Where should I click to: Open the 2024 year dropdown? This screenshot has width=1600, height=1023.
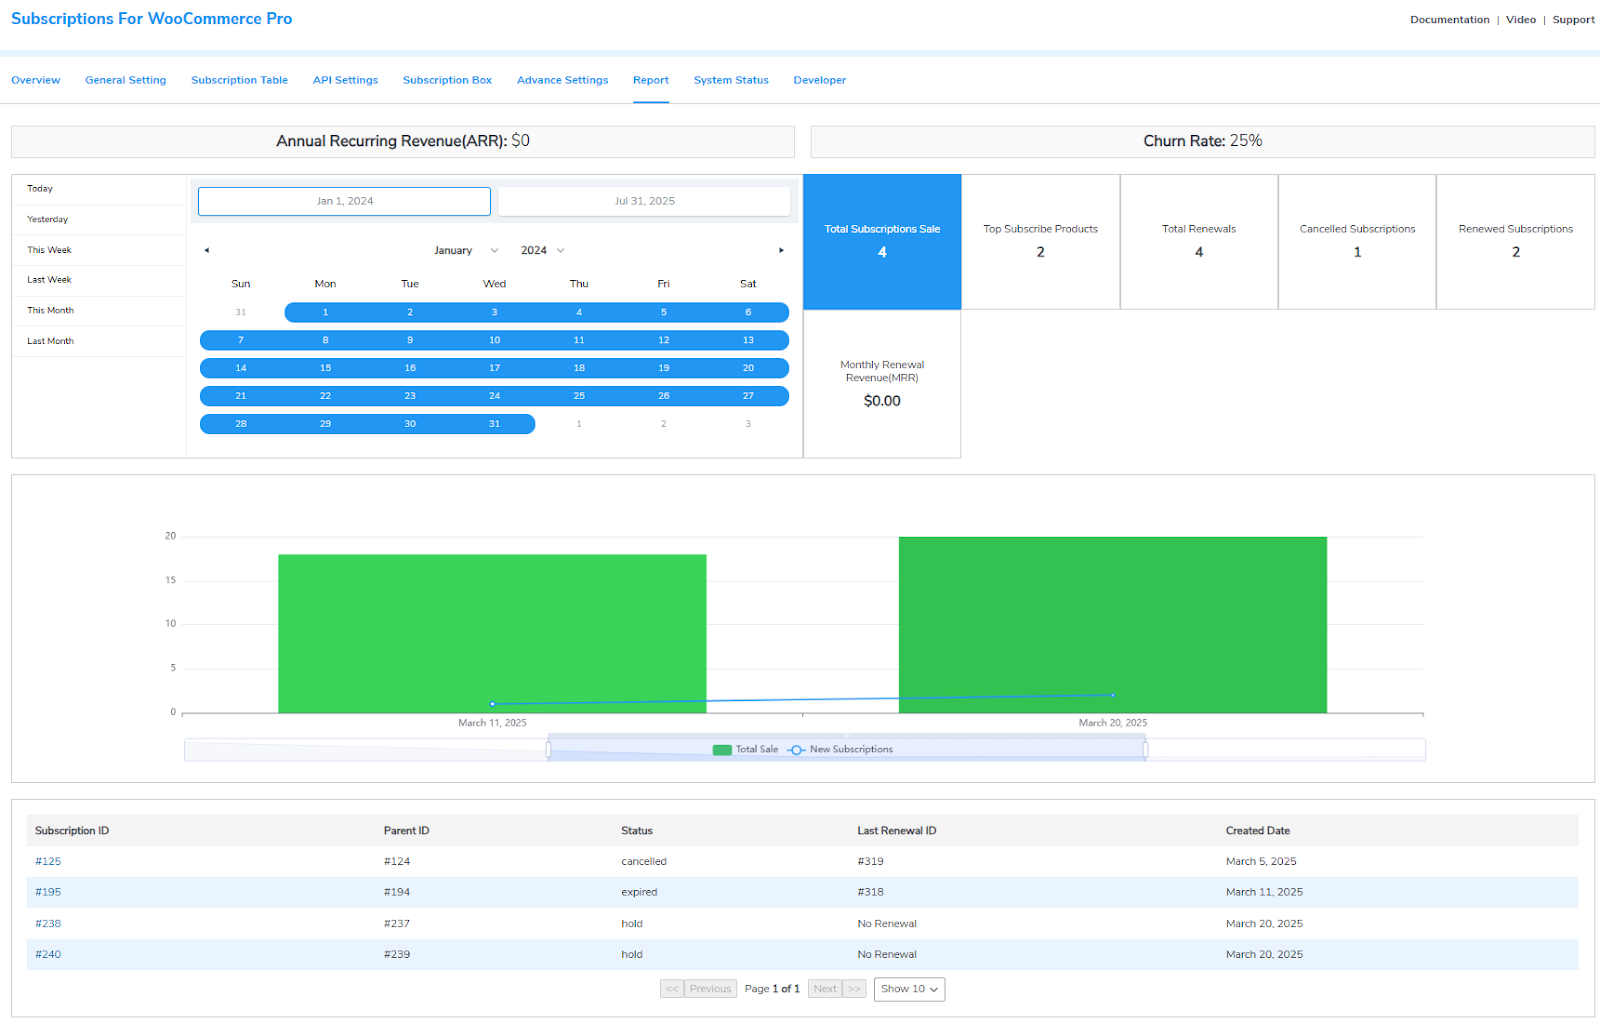(x=541, y=250)
